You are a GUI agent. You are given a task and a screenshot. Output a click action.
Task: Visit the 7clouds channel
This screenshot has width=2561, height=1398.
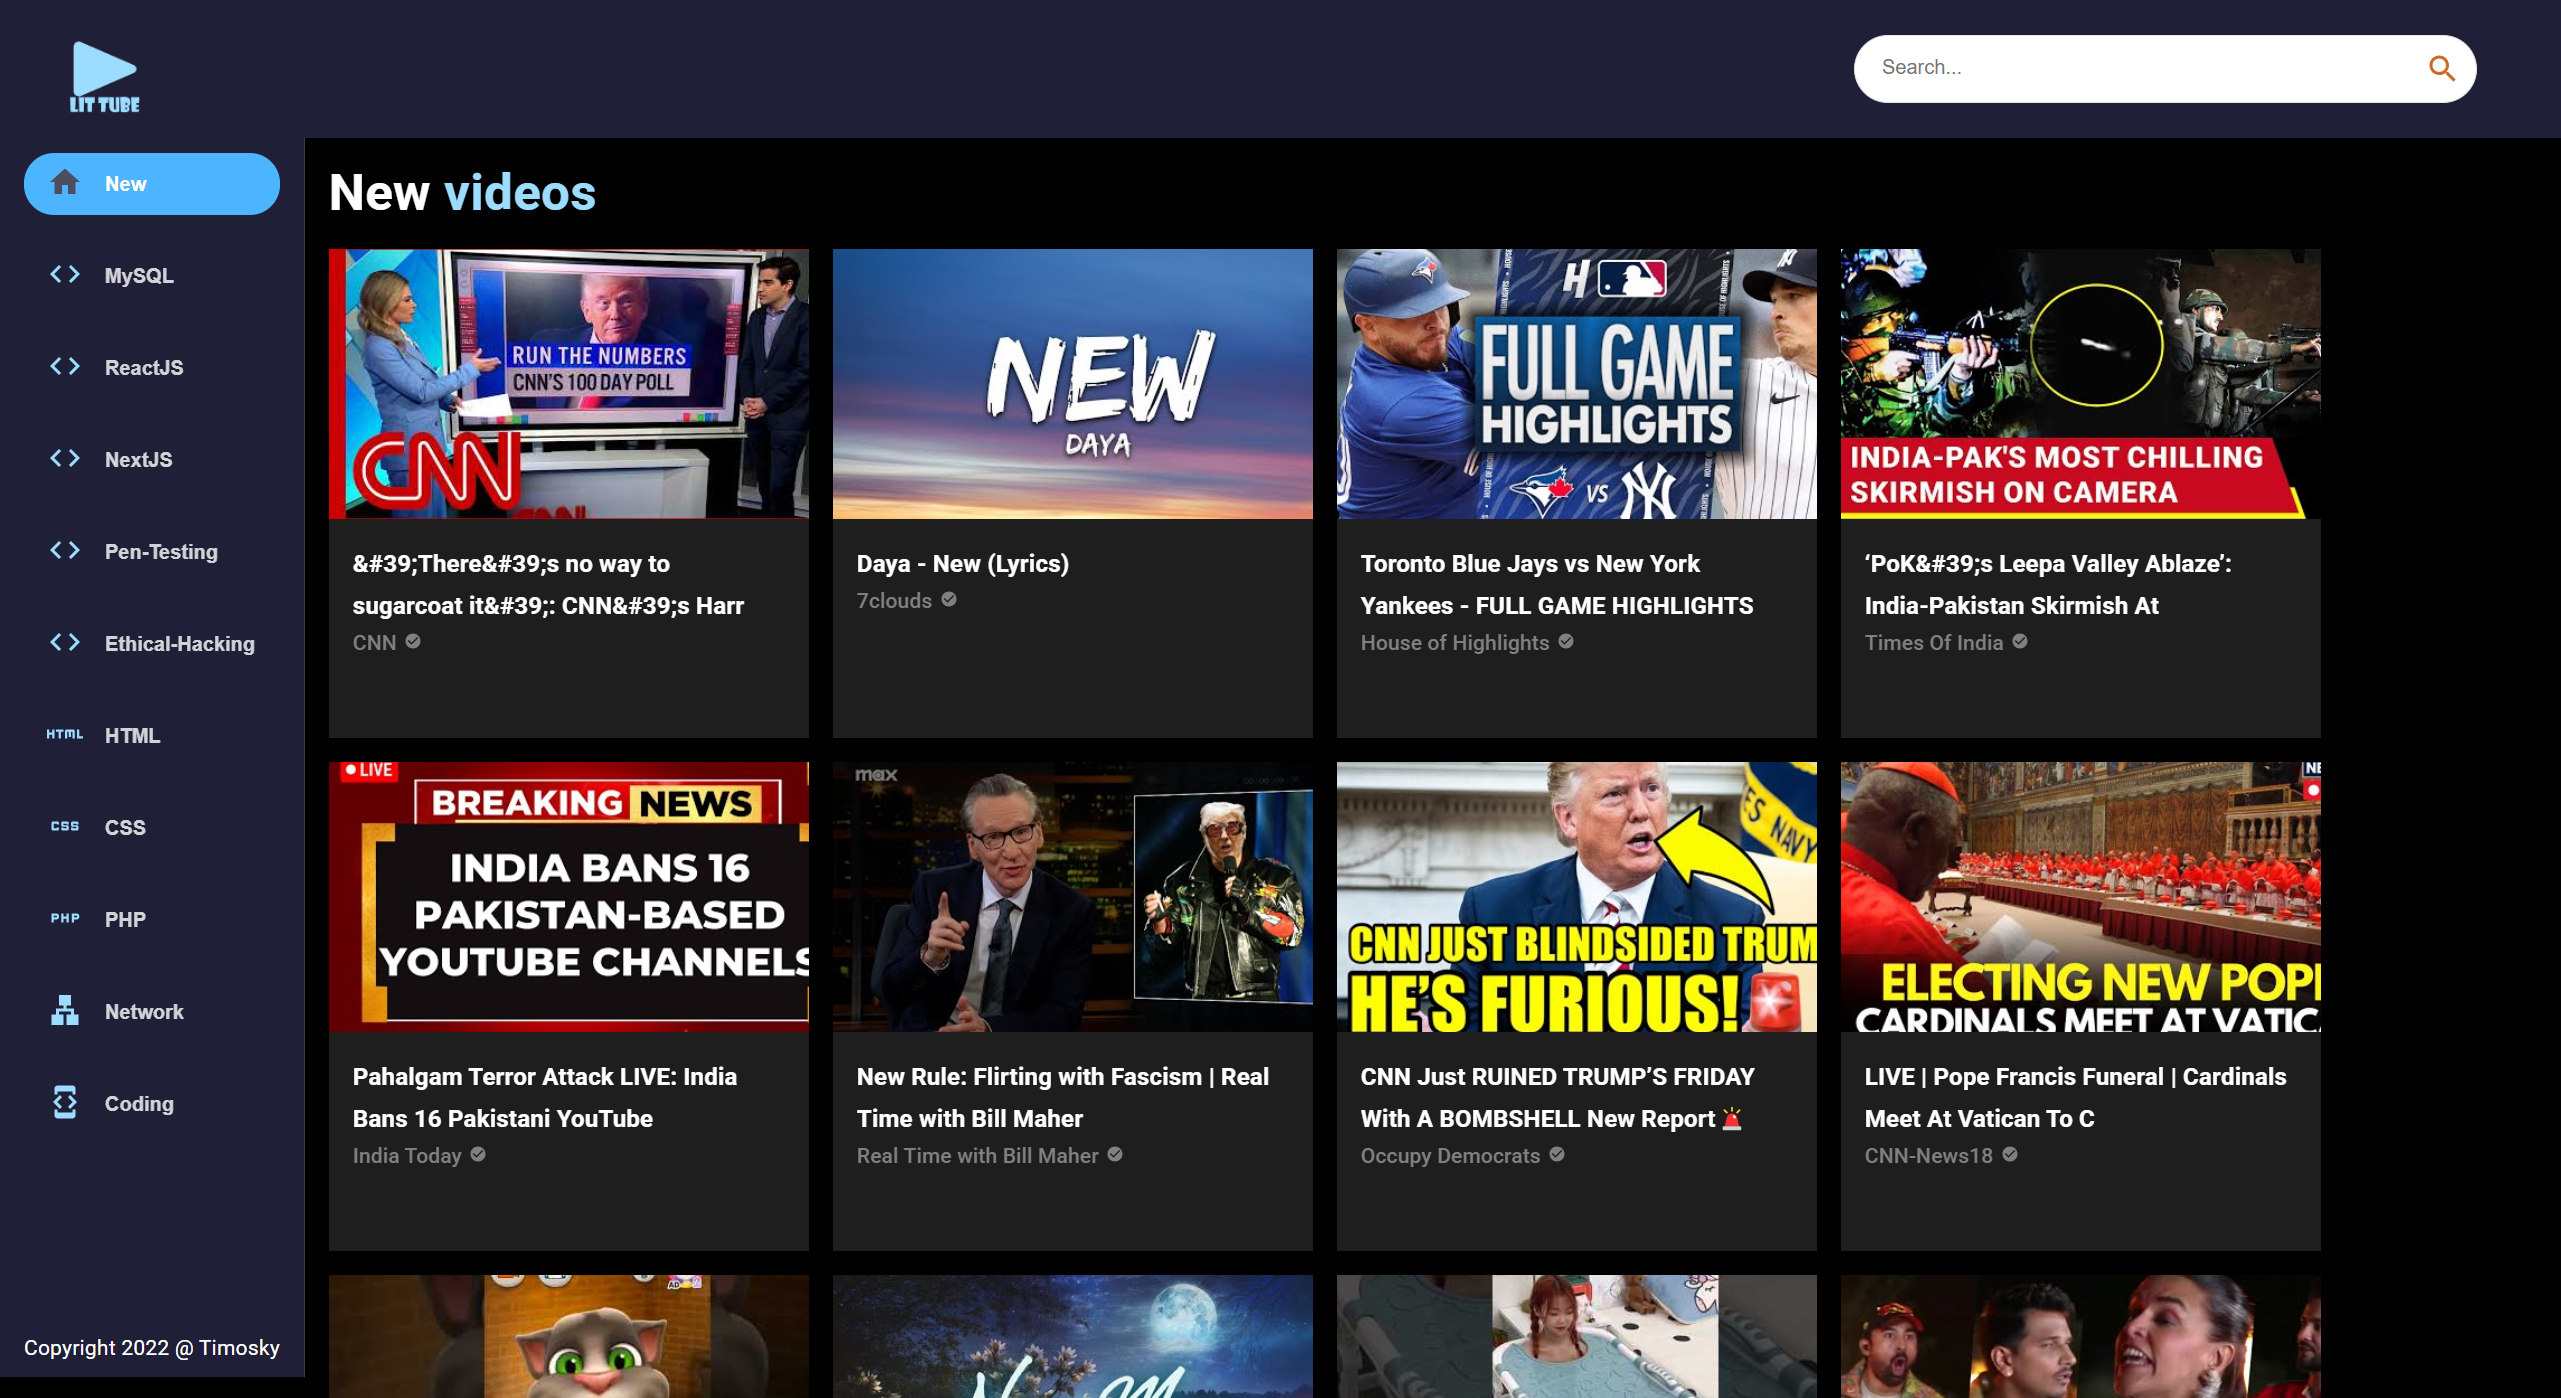894,600
